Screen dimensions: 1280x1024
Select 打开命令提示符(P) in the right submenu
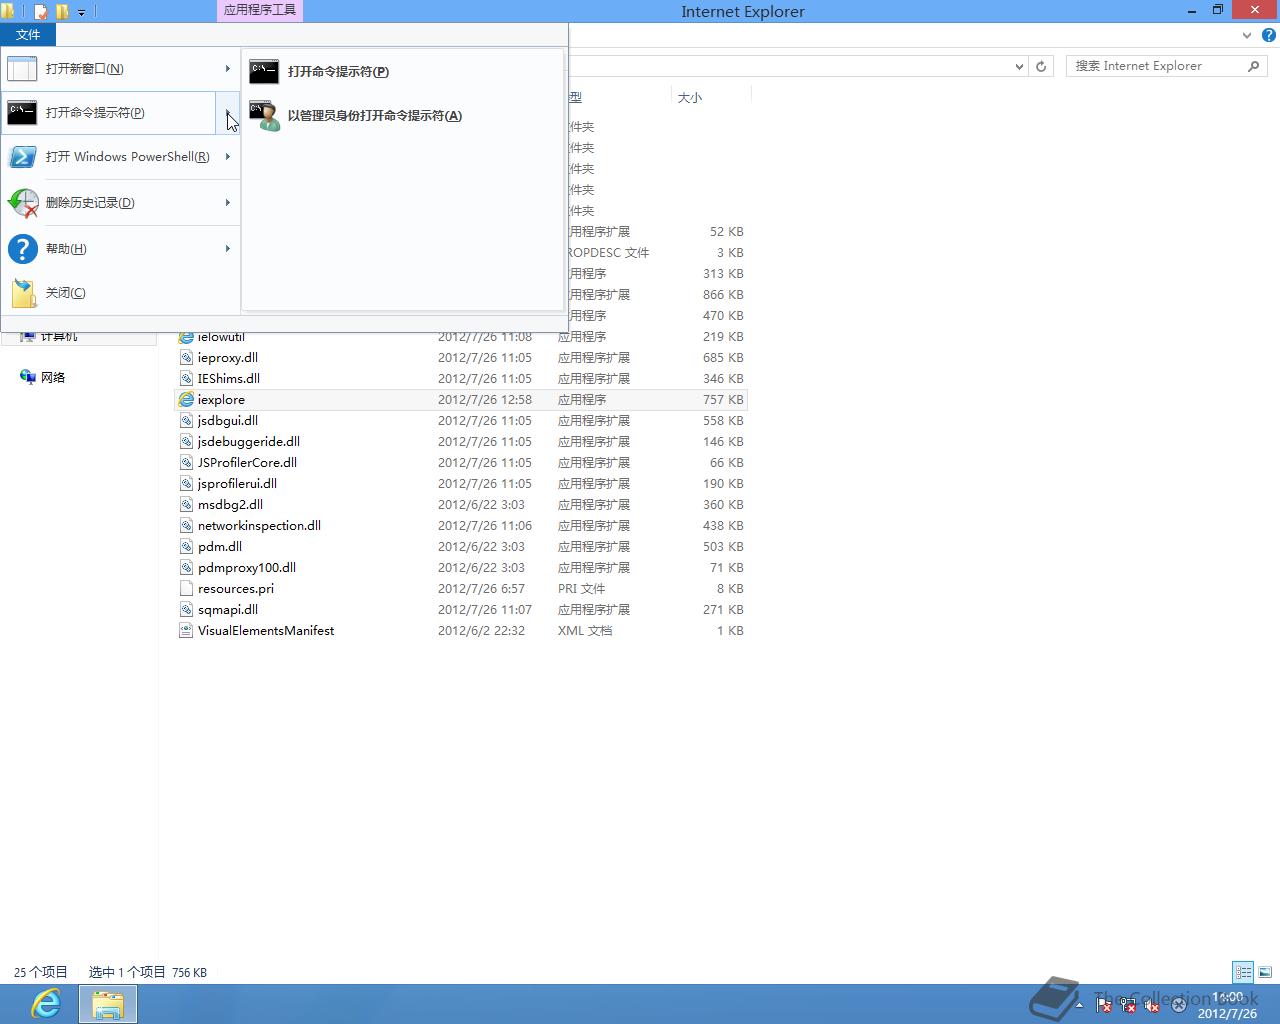pos(402,72)
